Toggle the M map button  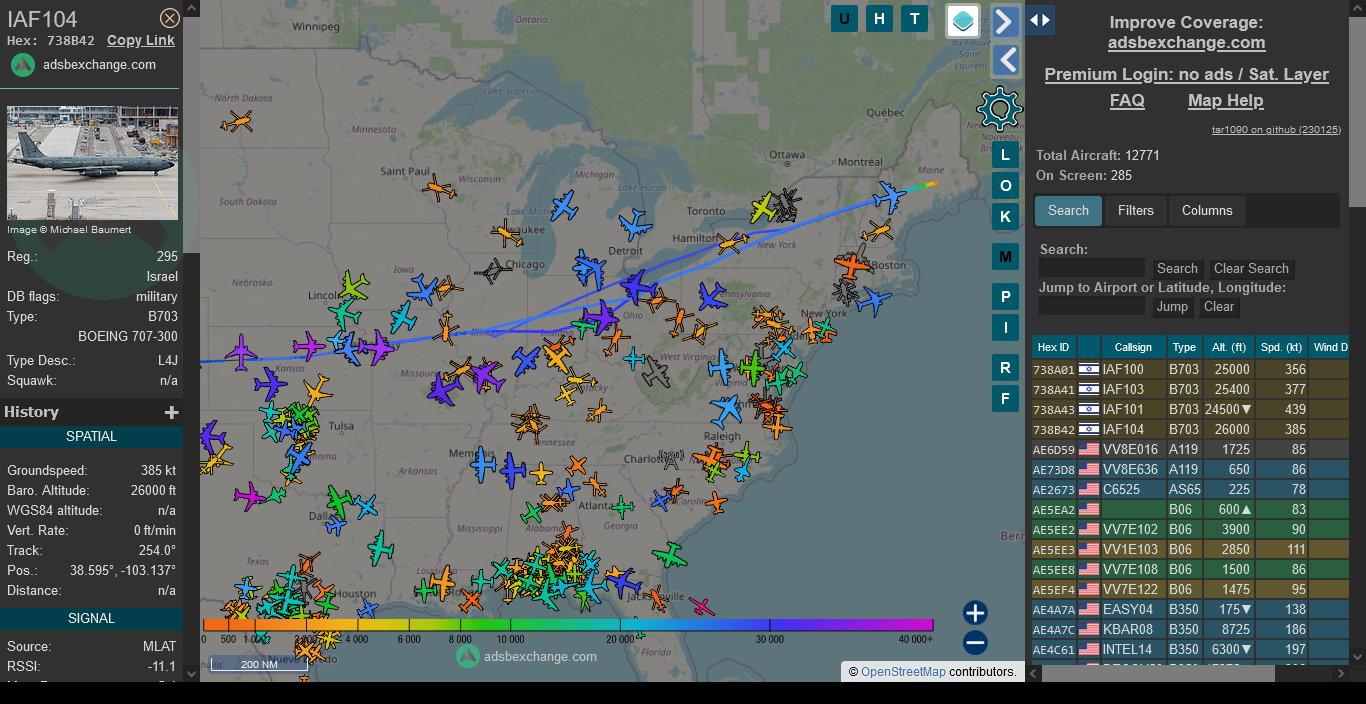(1005, 256)
